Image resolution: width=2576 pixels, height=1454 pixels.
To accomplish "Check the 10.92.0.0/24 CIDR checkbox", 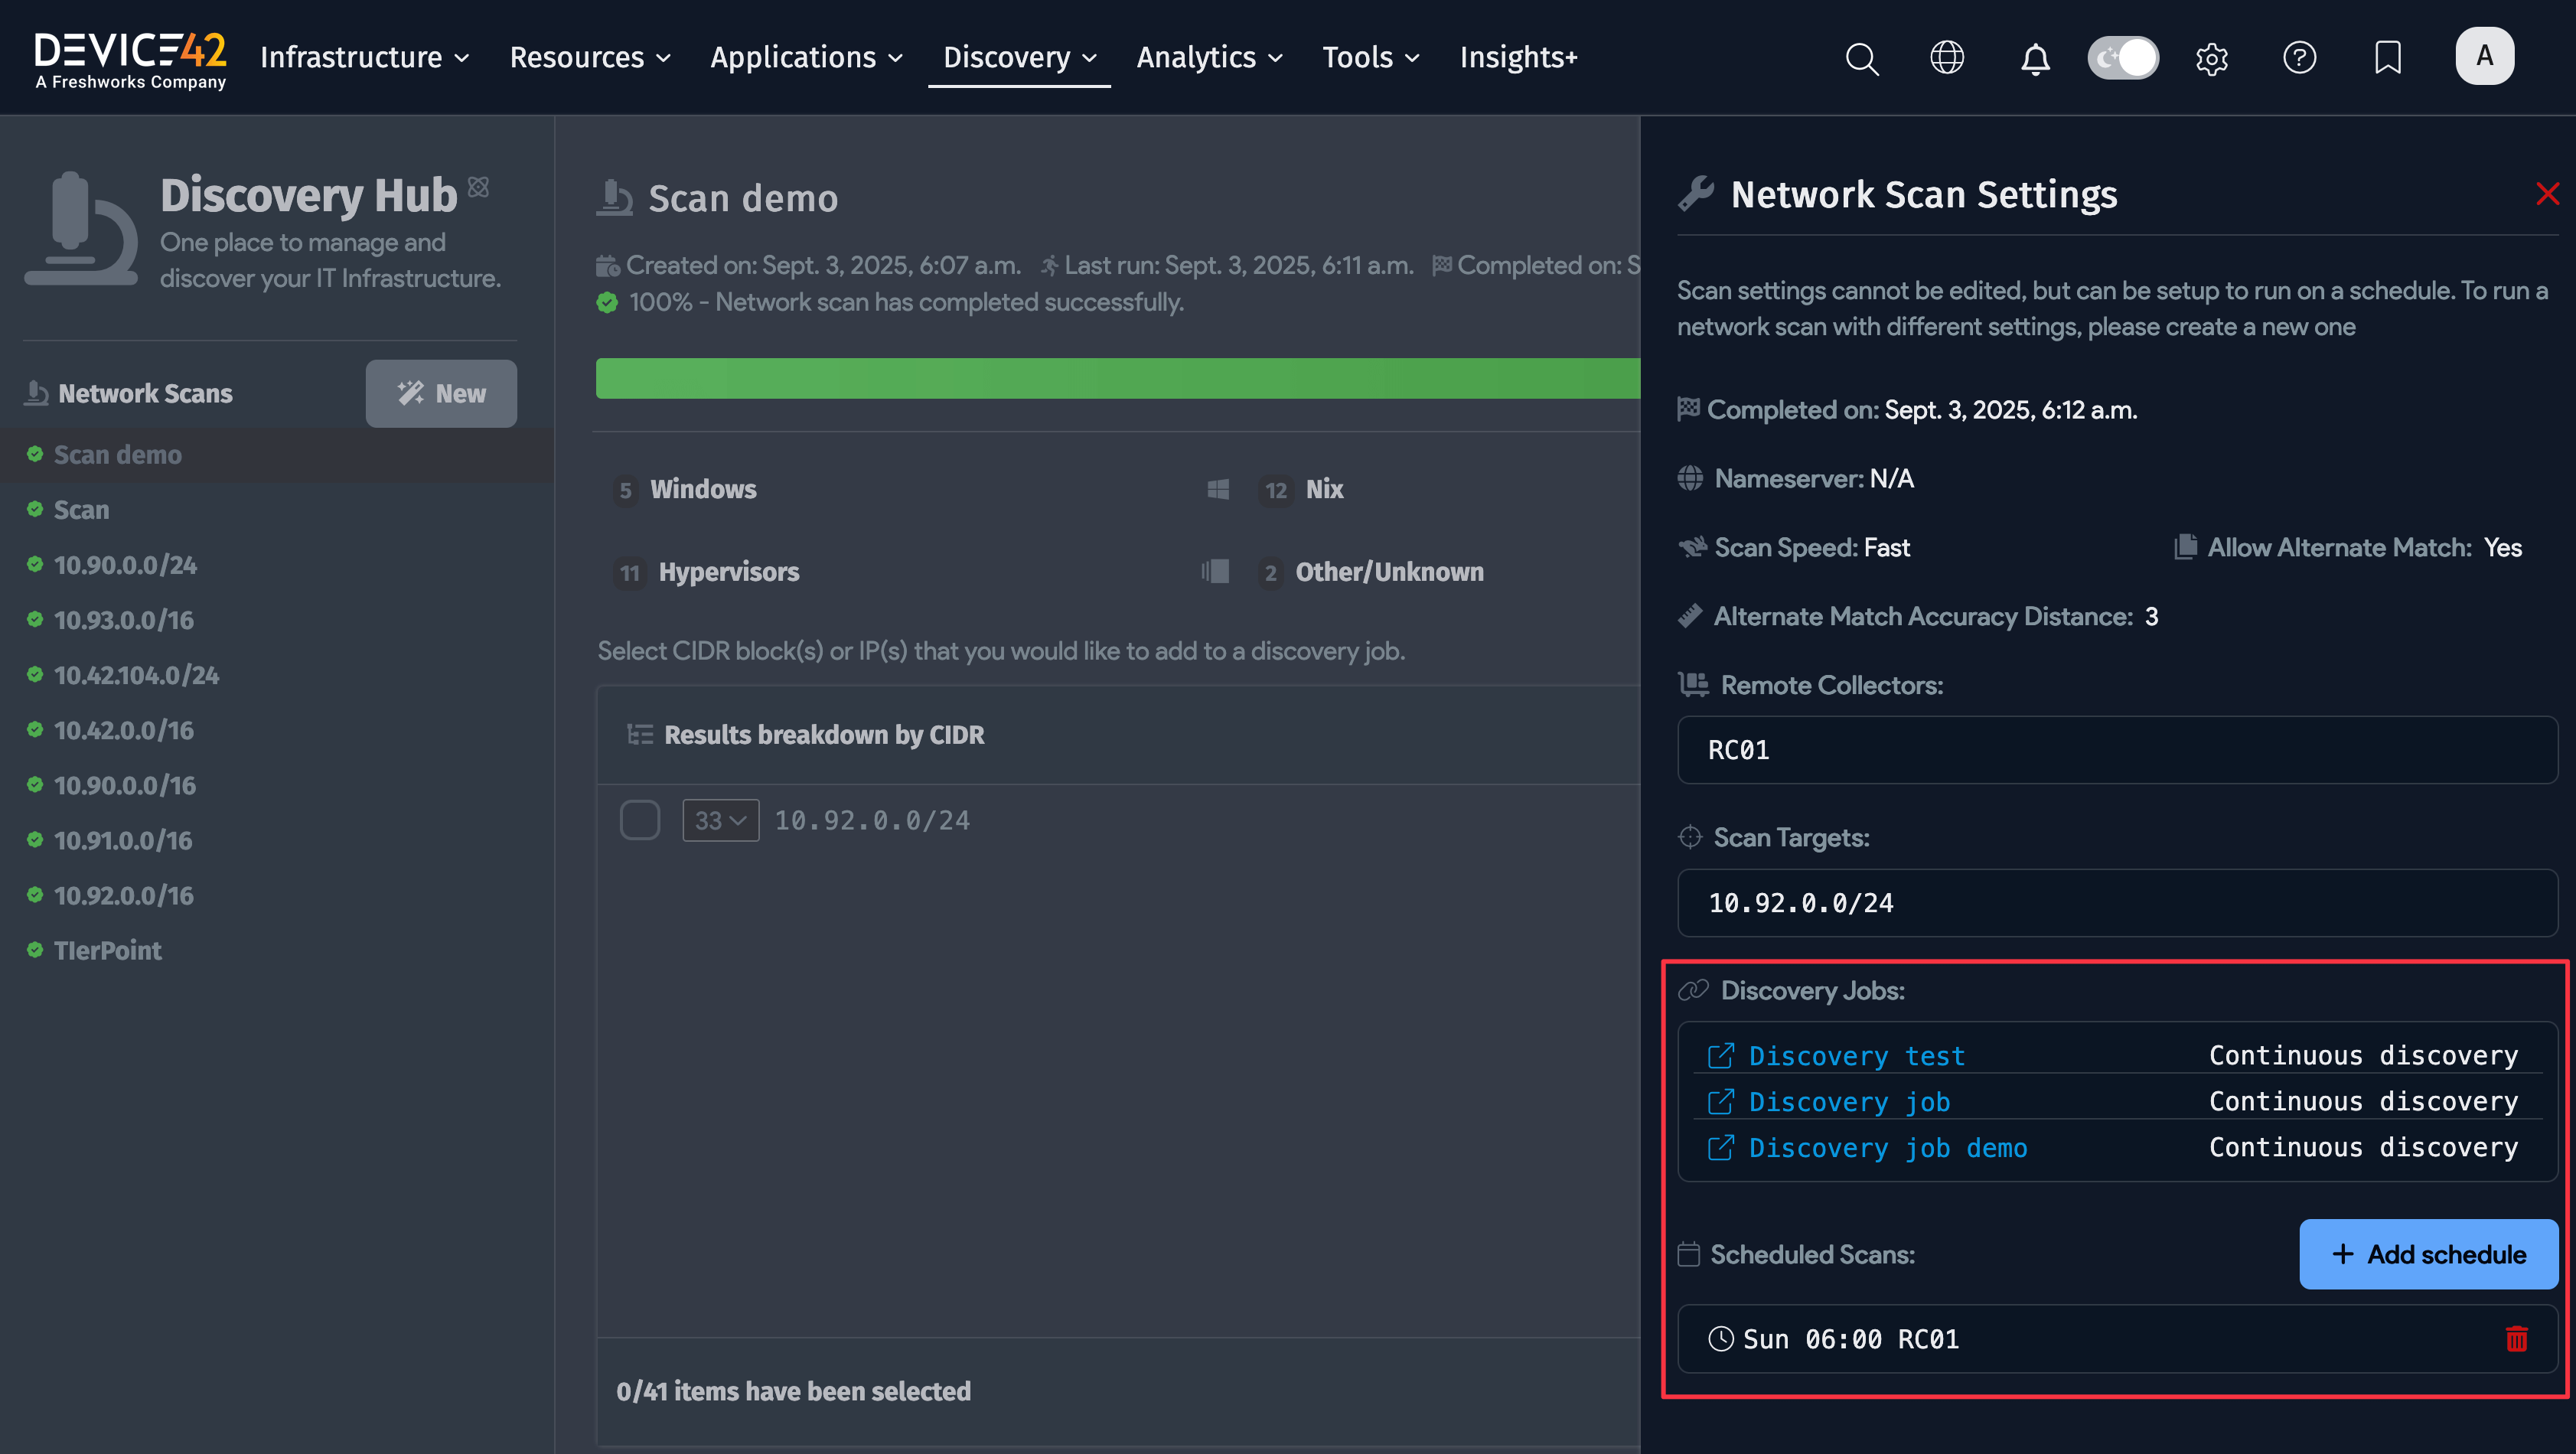I will (640, 819).
